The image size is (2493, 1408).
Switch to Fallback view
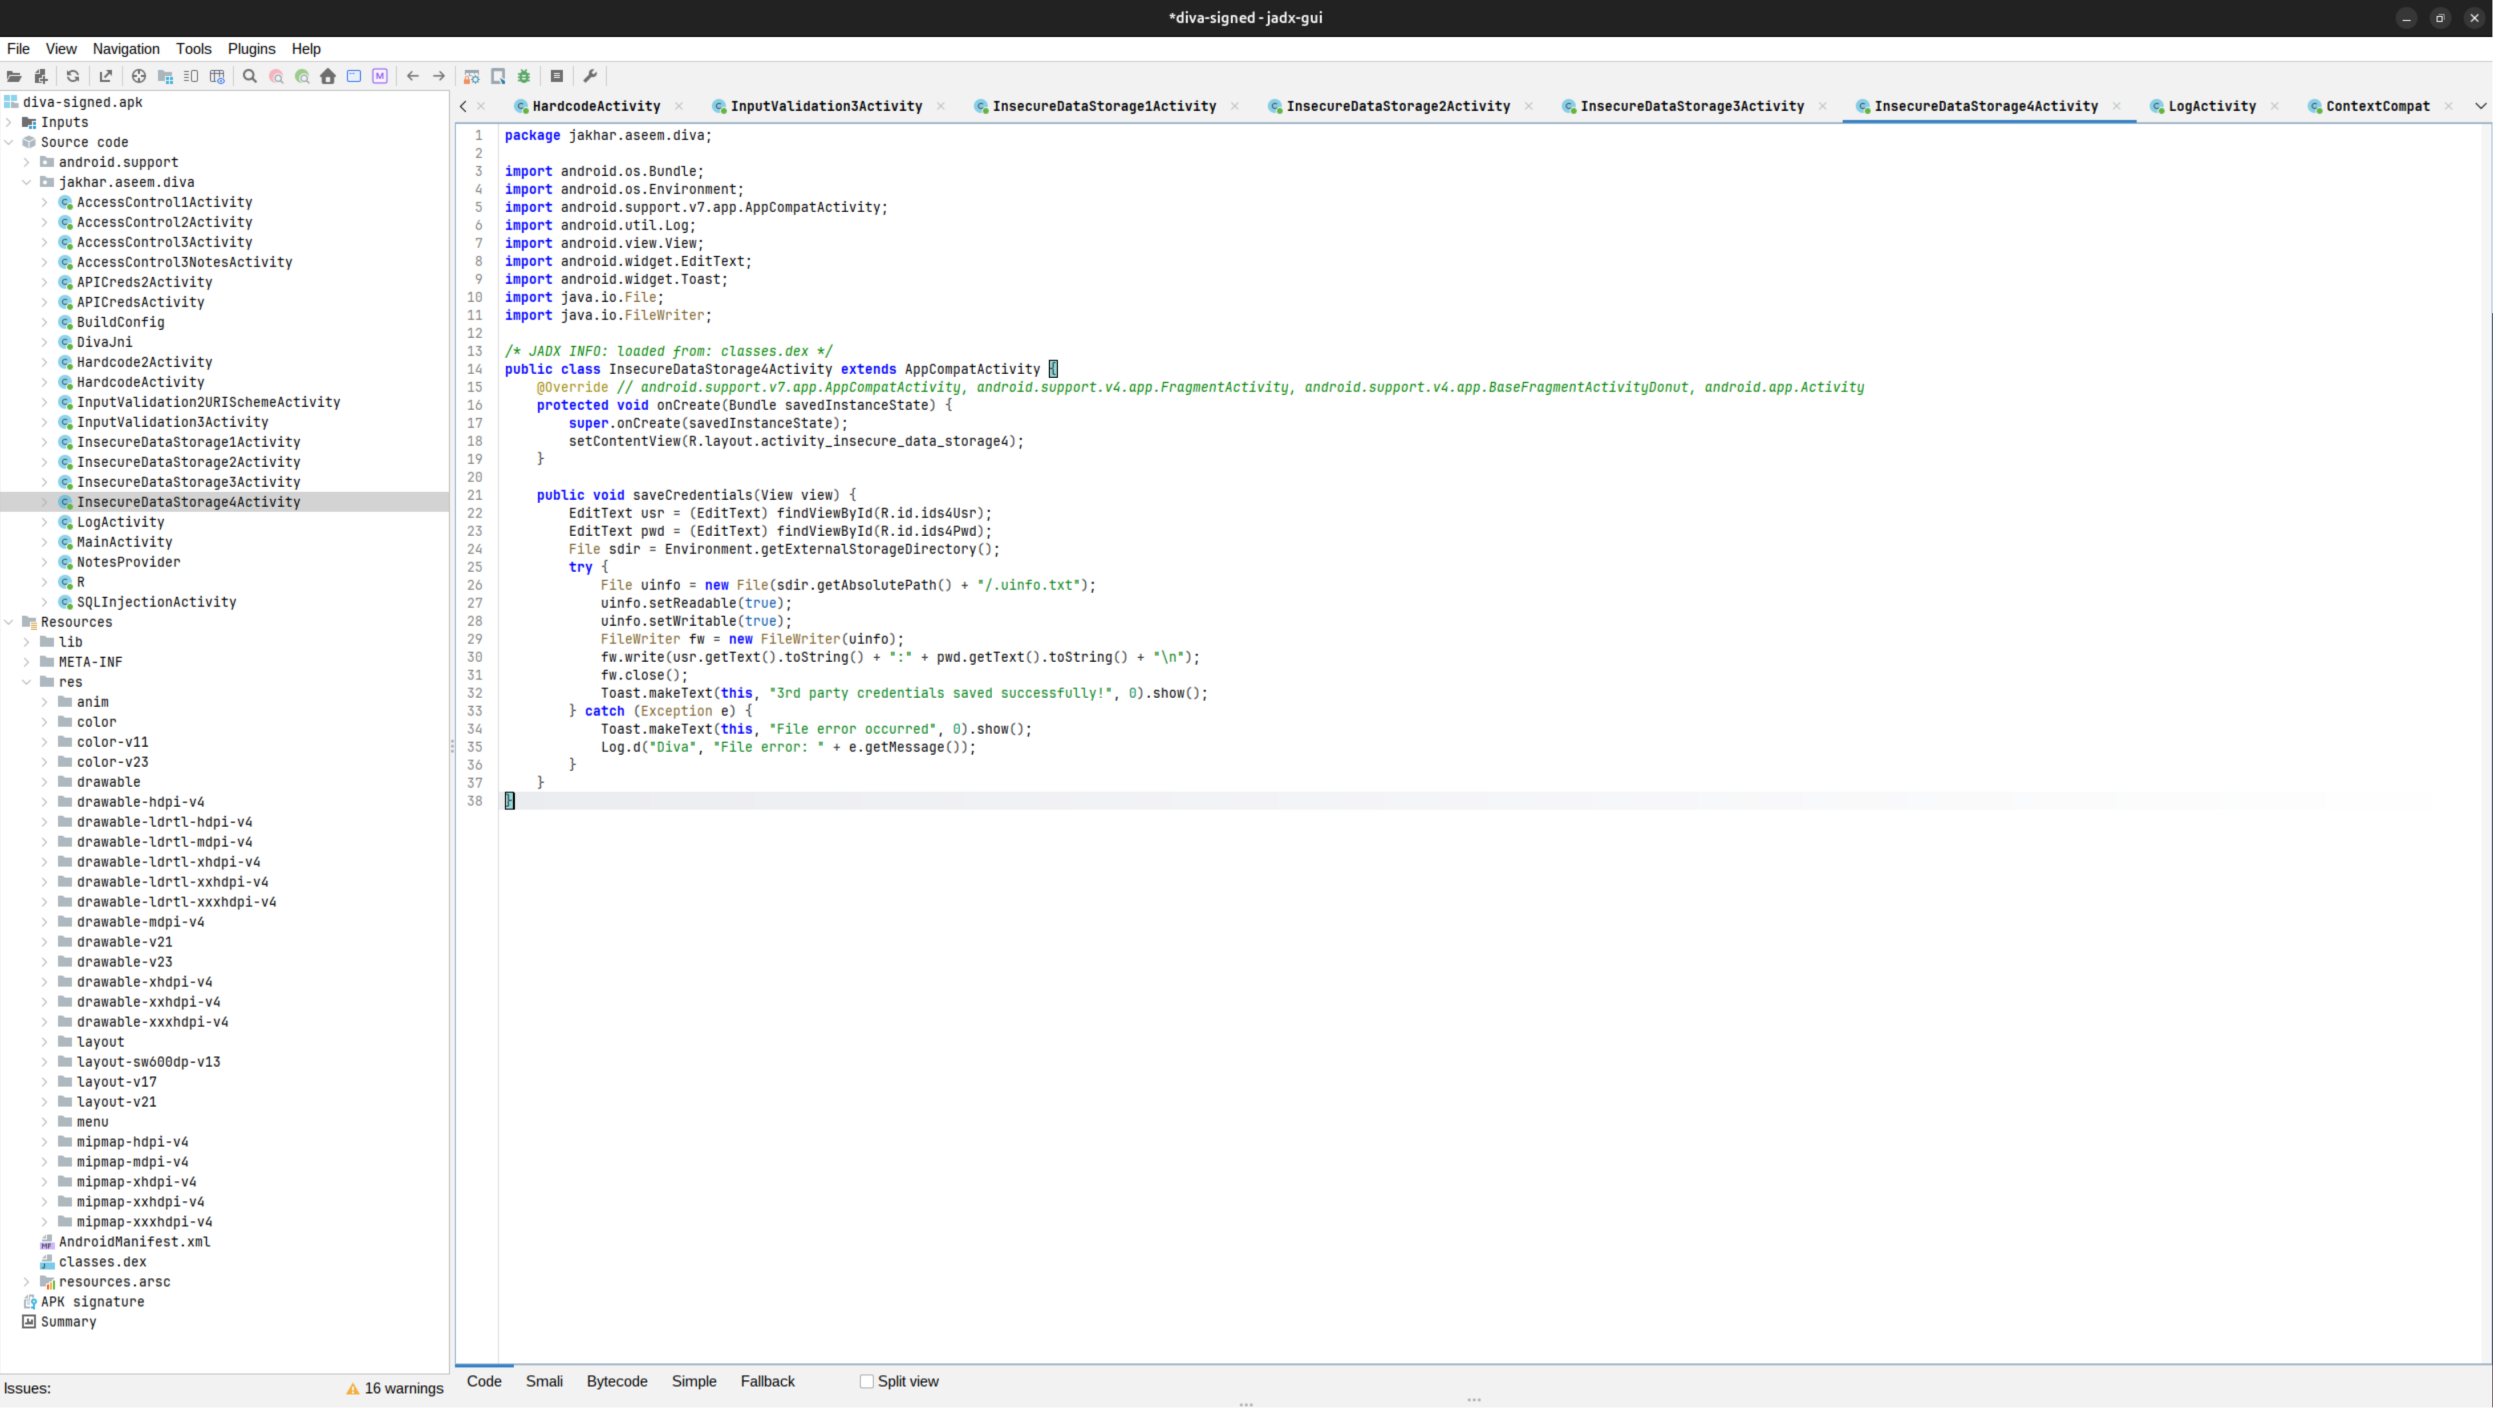pos(767,1381)
